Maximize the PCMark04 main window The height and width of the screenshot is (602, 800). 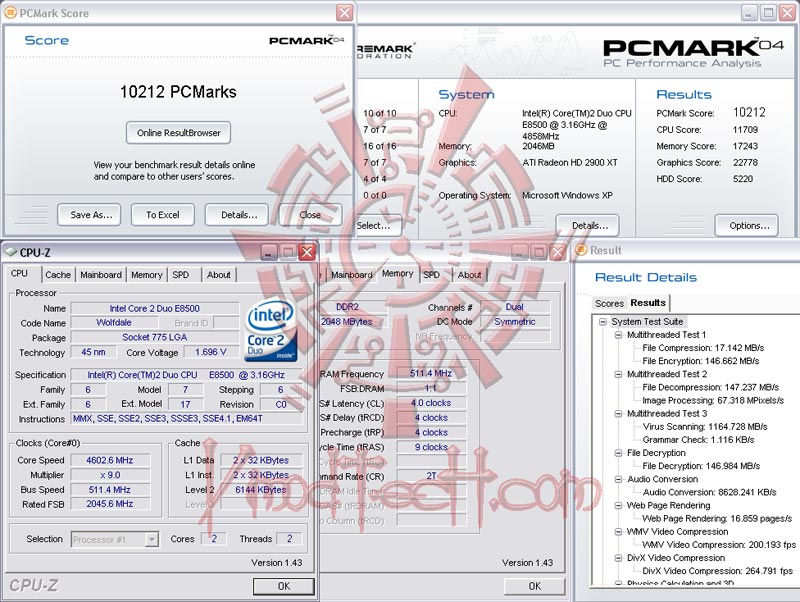coord(768,13)
